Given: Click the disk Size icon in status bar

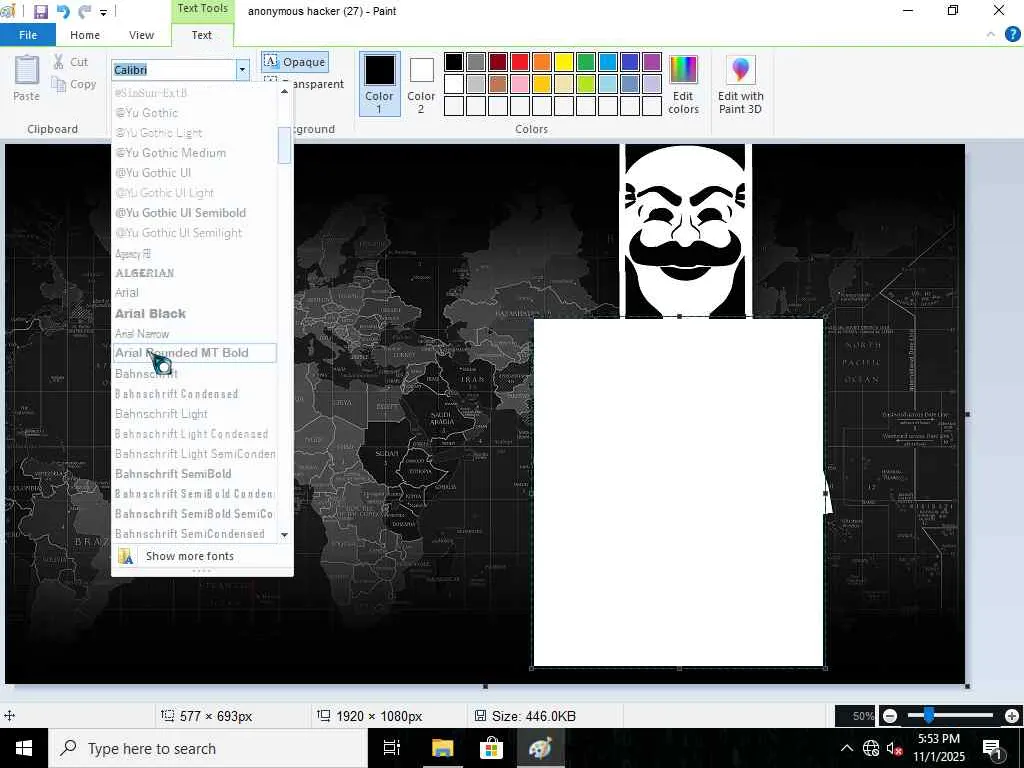Looking at the screenshot, I should pyautogui.click(x=481, y=716).
